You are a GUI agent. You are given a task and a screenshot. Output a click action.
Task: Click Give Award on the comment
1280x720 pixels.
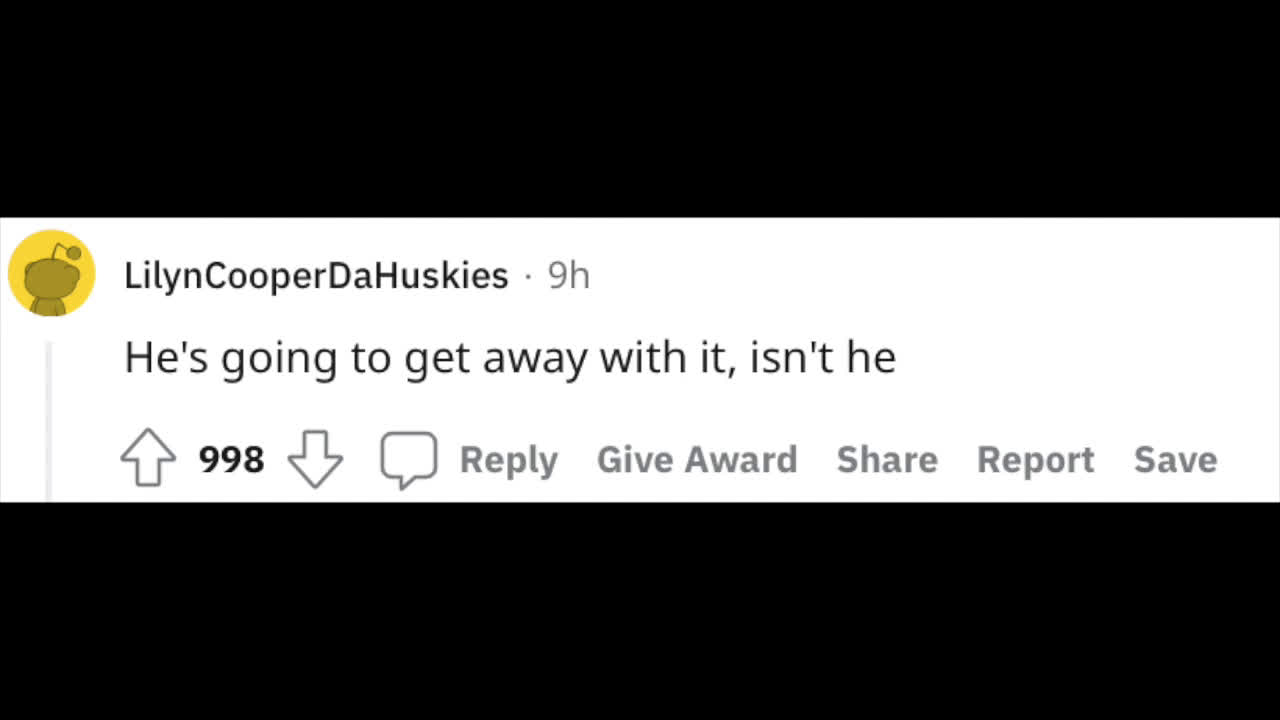pyautogui.click(x=697, y=460)
